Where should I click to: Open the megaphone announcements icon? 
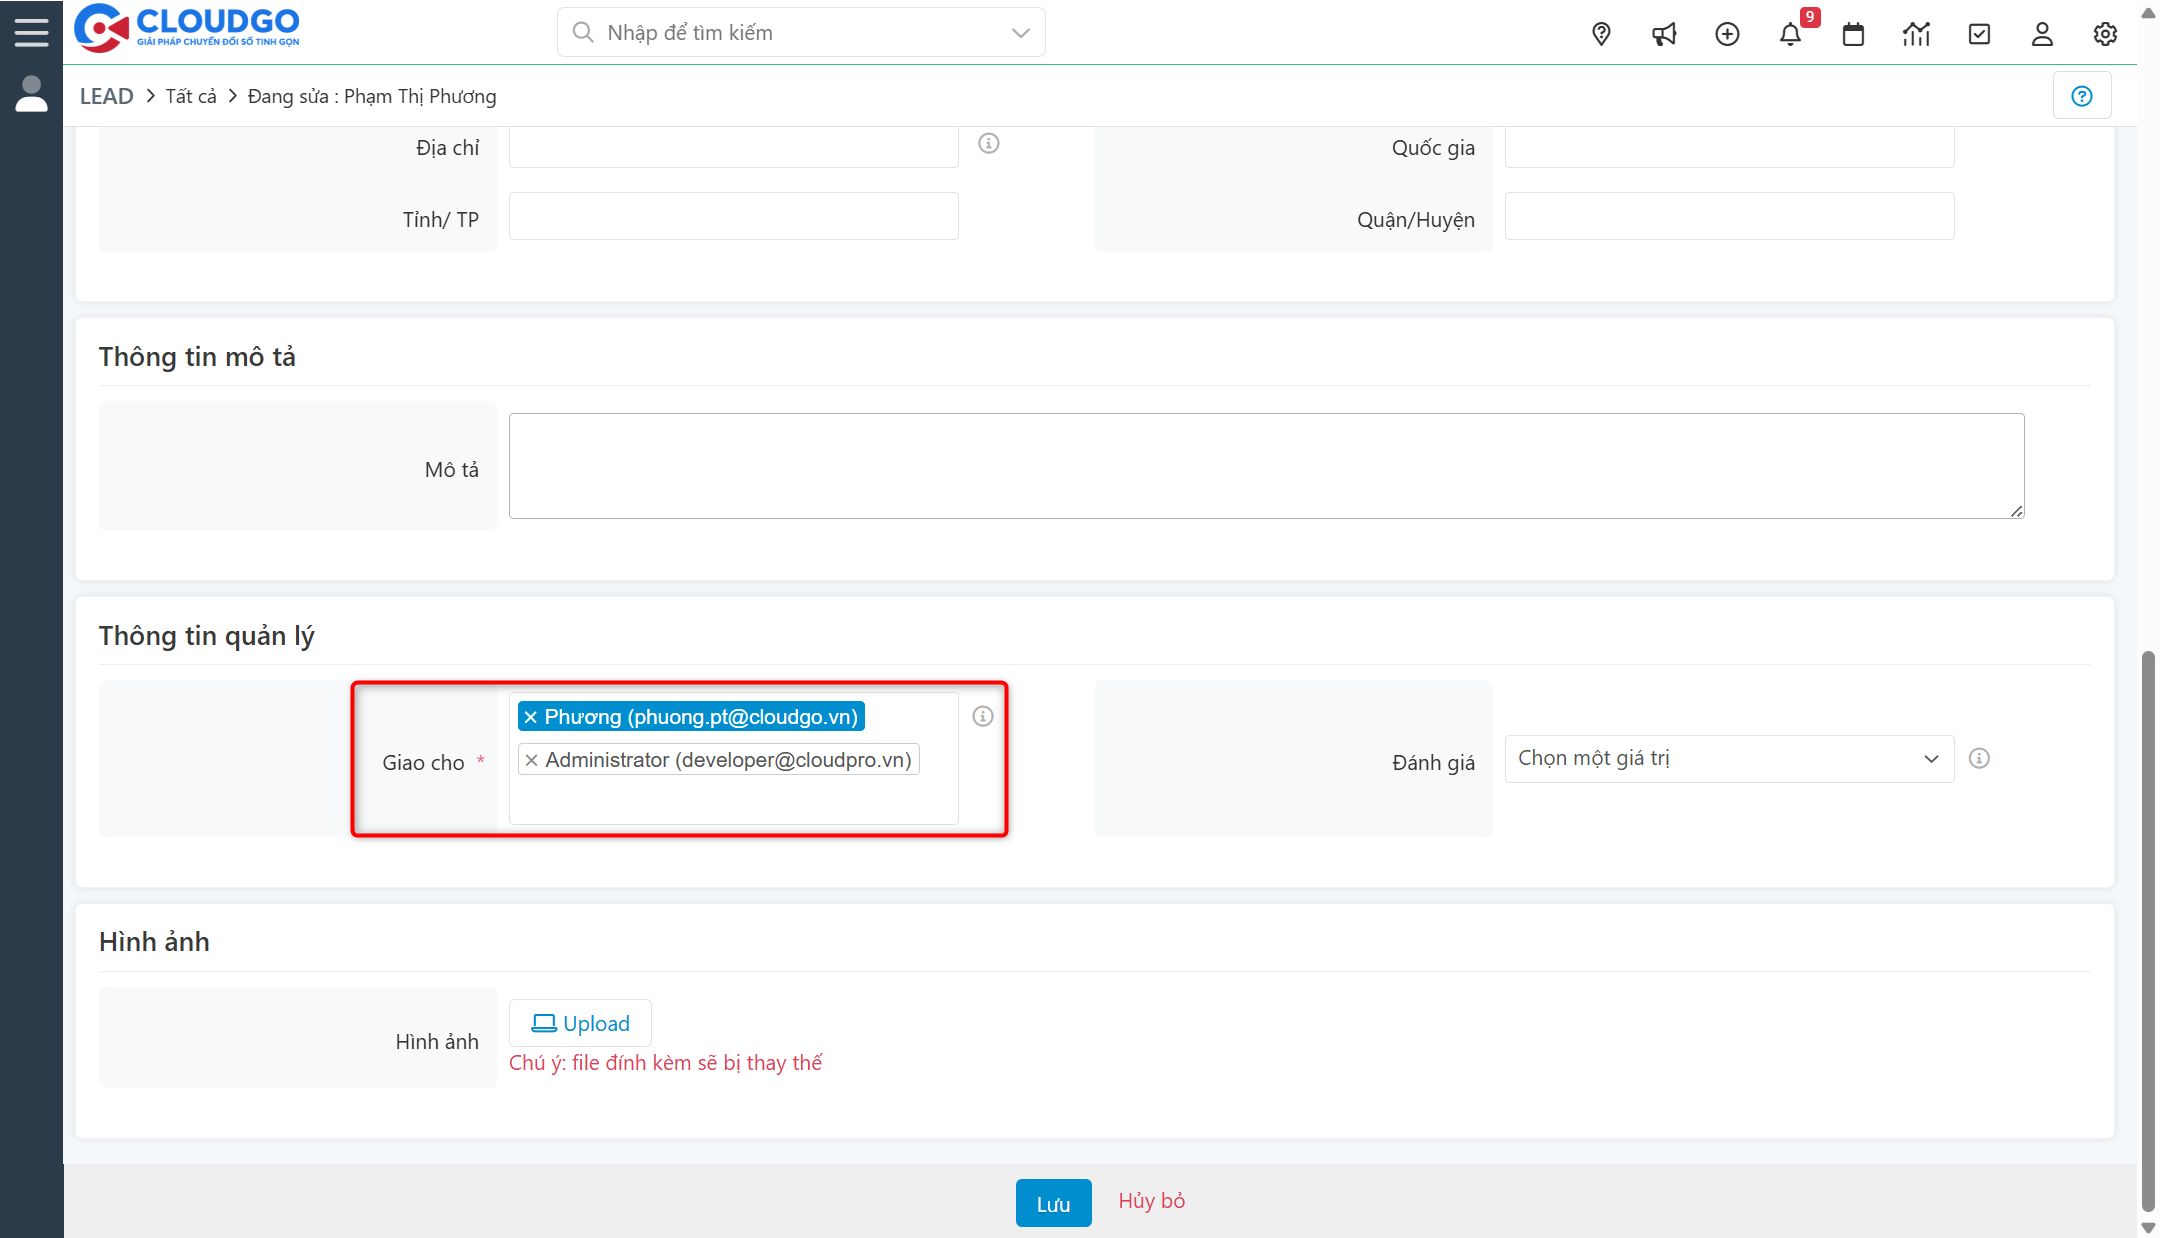click(x=1664, y=34)
